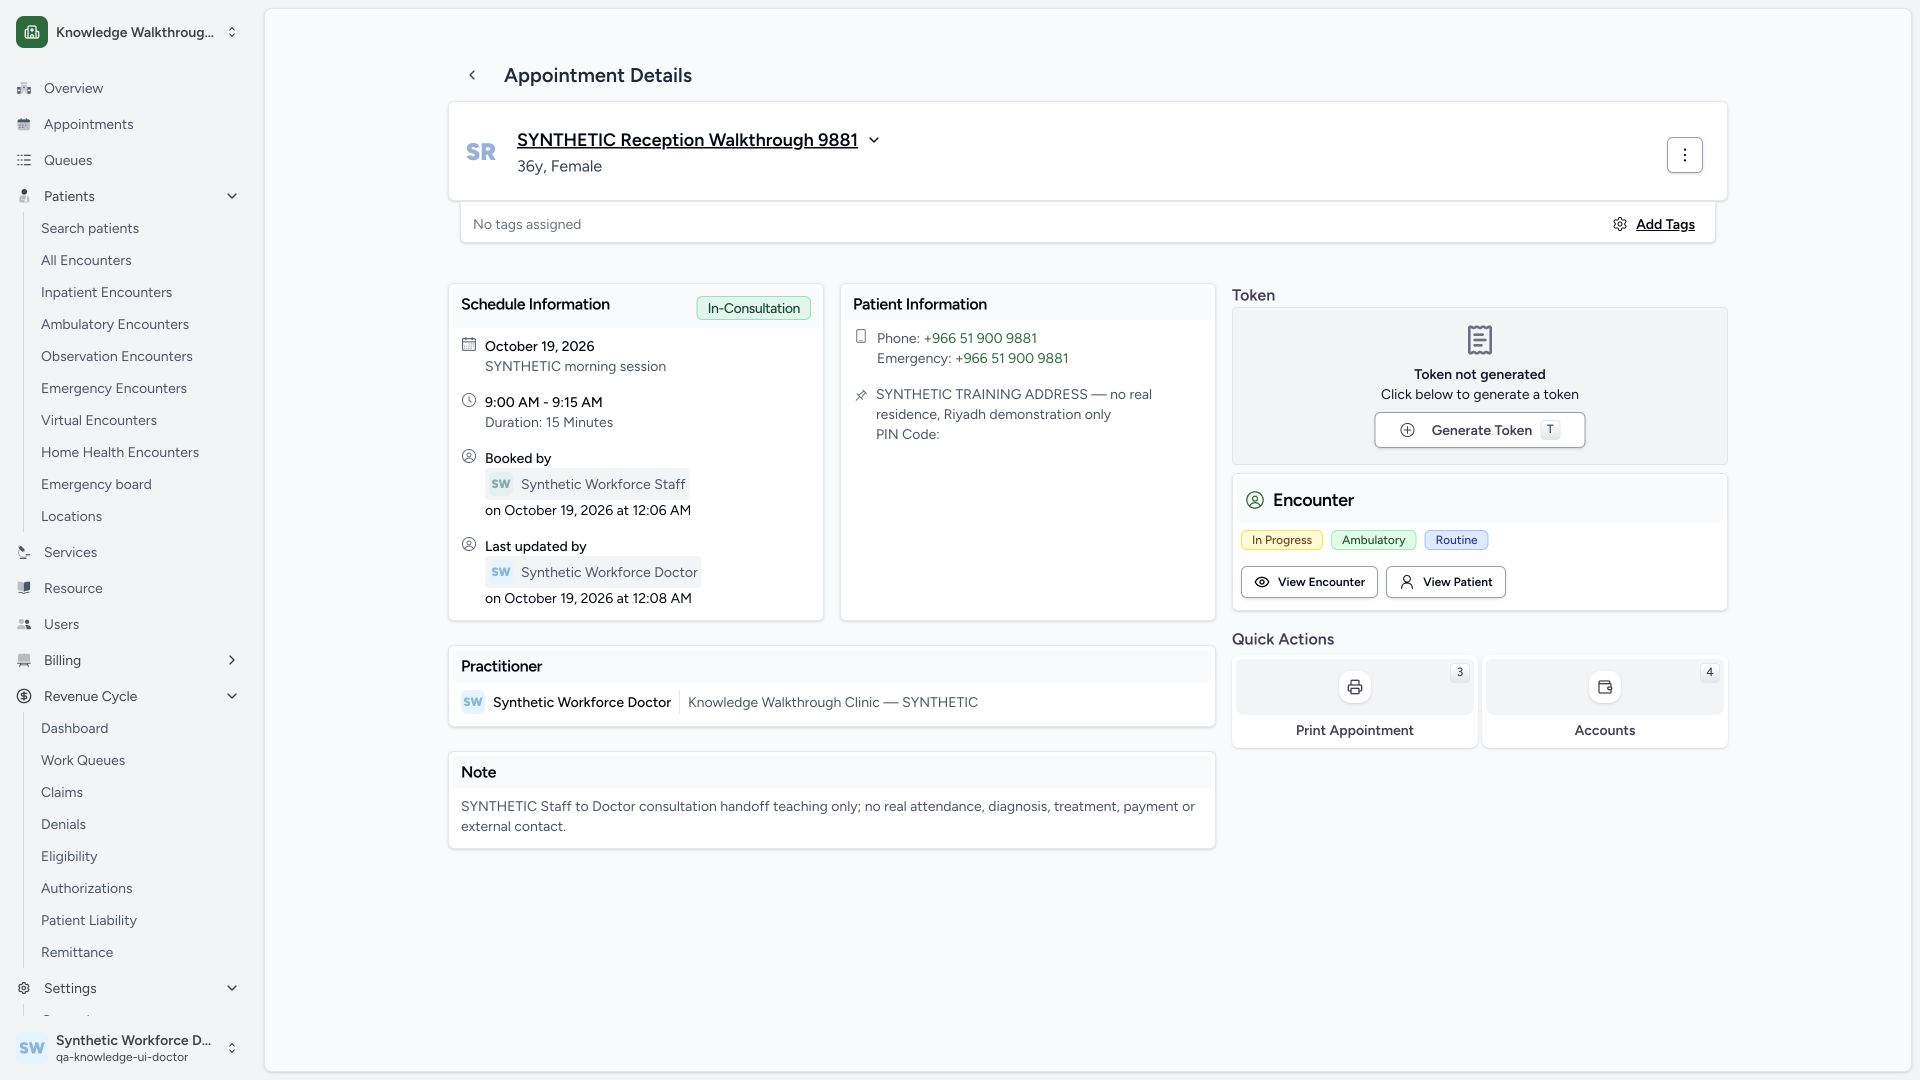Click the gear icon next to Add Tags
This screenshot has width=1920, height=1080.
coord(1619,225)
